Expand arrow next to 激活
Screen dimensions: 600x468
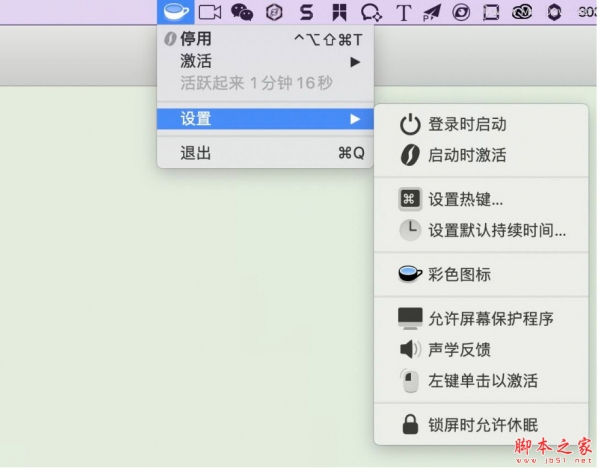[355, 62]
